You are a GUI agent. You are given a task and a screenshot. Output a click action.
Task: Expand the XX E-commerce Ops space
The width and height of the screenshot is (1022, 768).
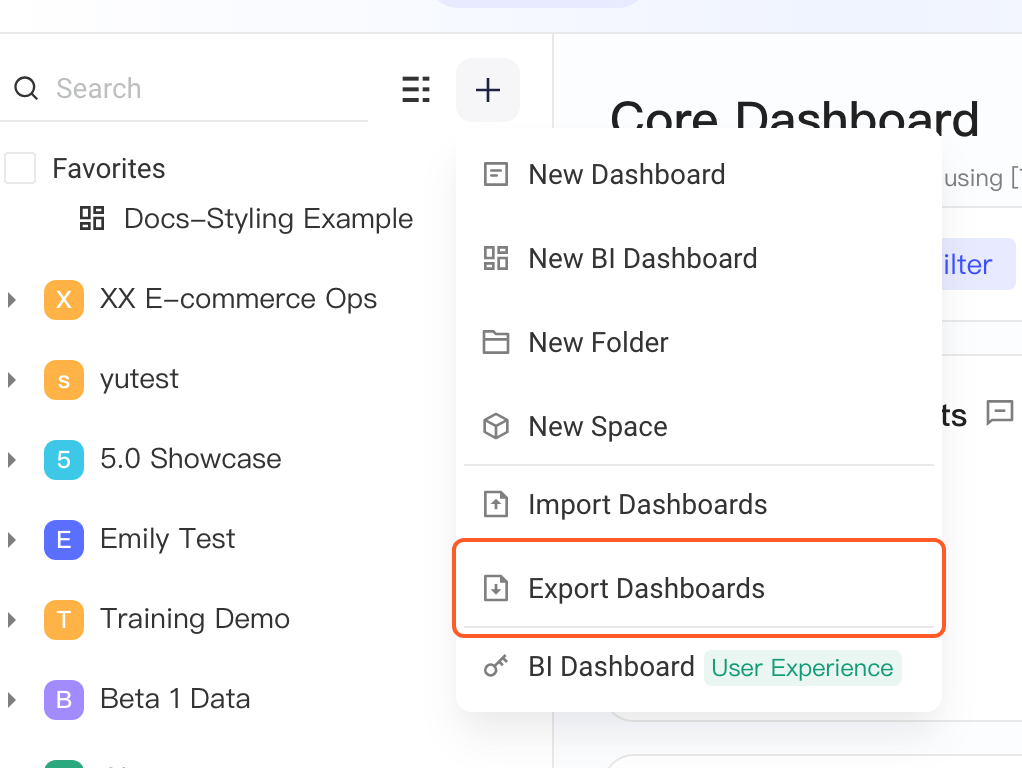click(x=12, y=300)
